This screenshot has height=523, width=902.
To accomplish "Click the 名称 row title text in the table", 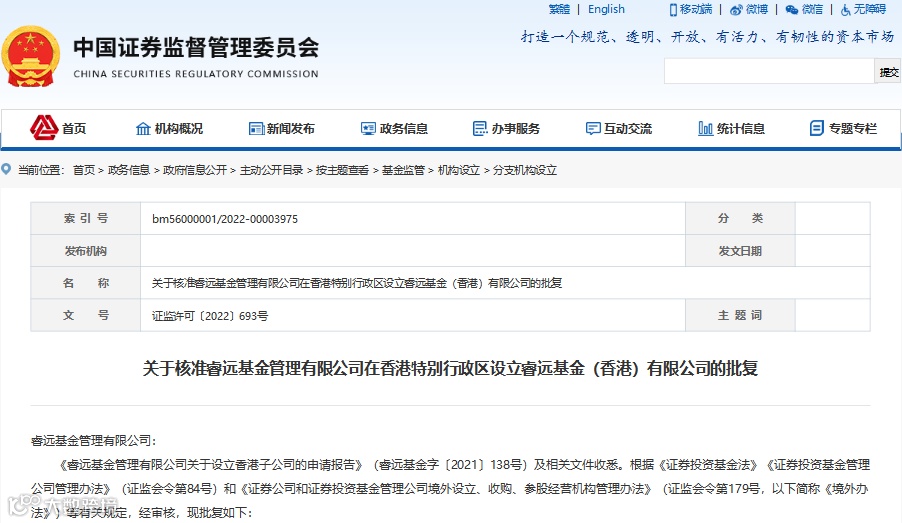I will click(357, 283).
